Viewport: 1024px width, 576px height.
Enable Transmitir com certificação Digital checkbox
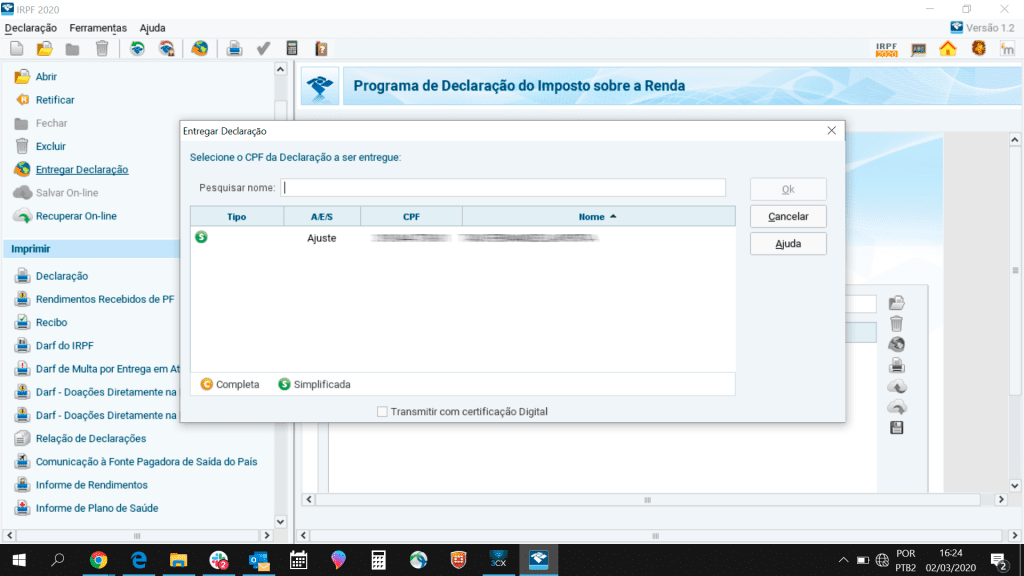(382, 411)
